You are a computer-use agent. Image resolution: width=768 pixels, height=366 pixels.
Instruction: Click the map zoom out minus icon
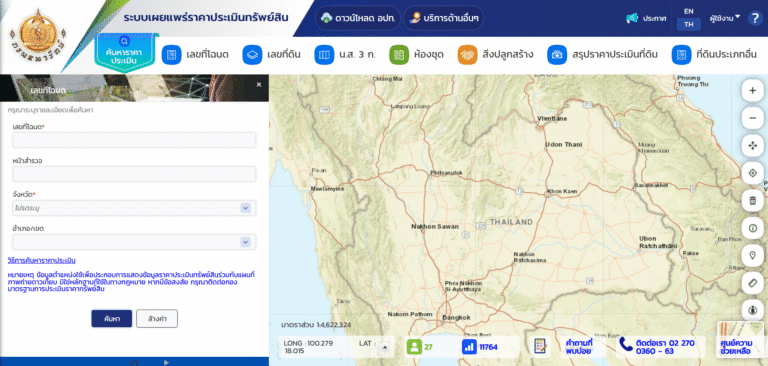click(753, 118)
